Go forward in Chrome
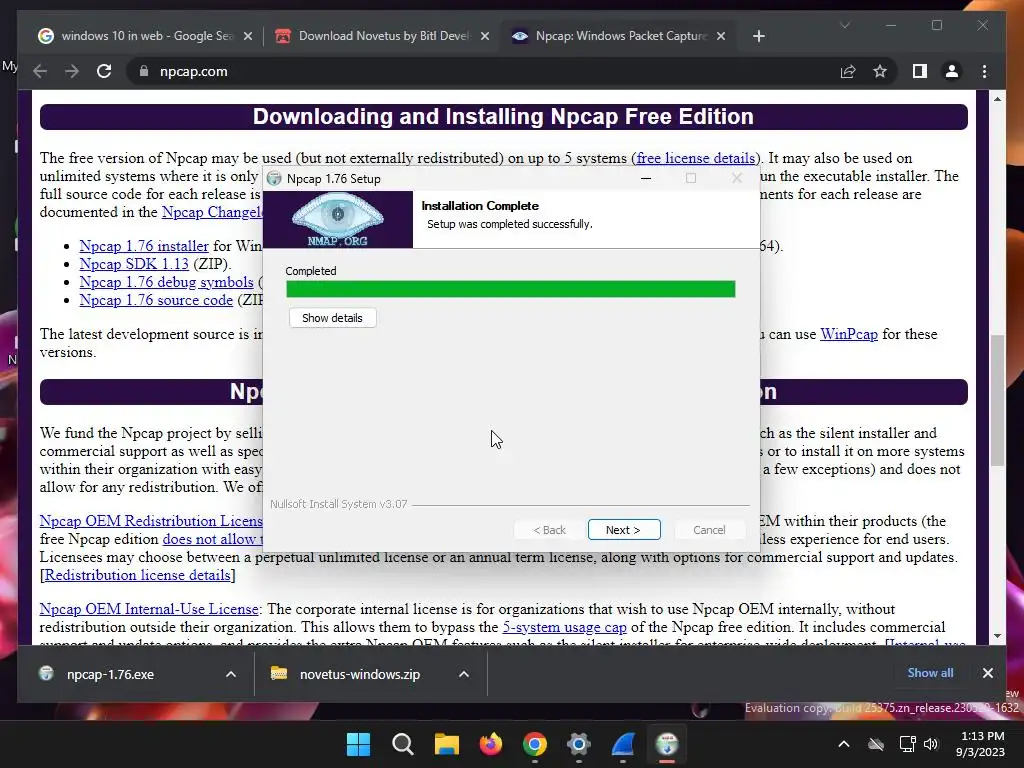 pos(72,71)
